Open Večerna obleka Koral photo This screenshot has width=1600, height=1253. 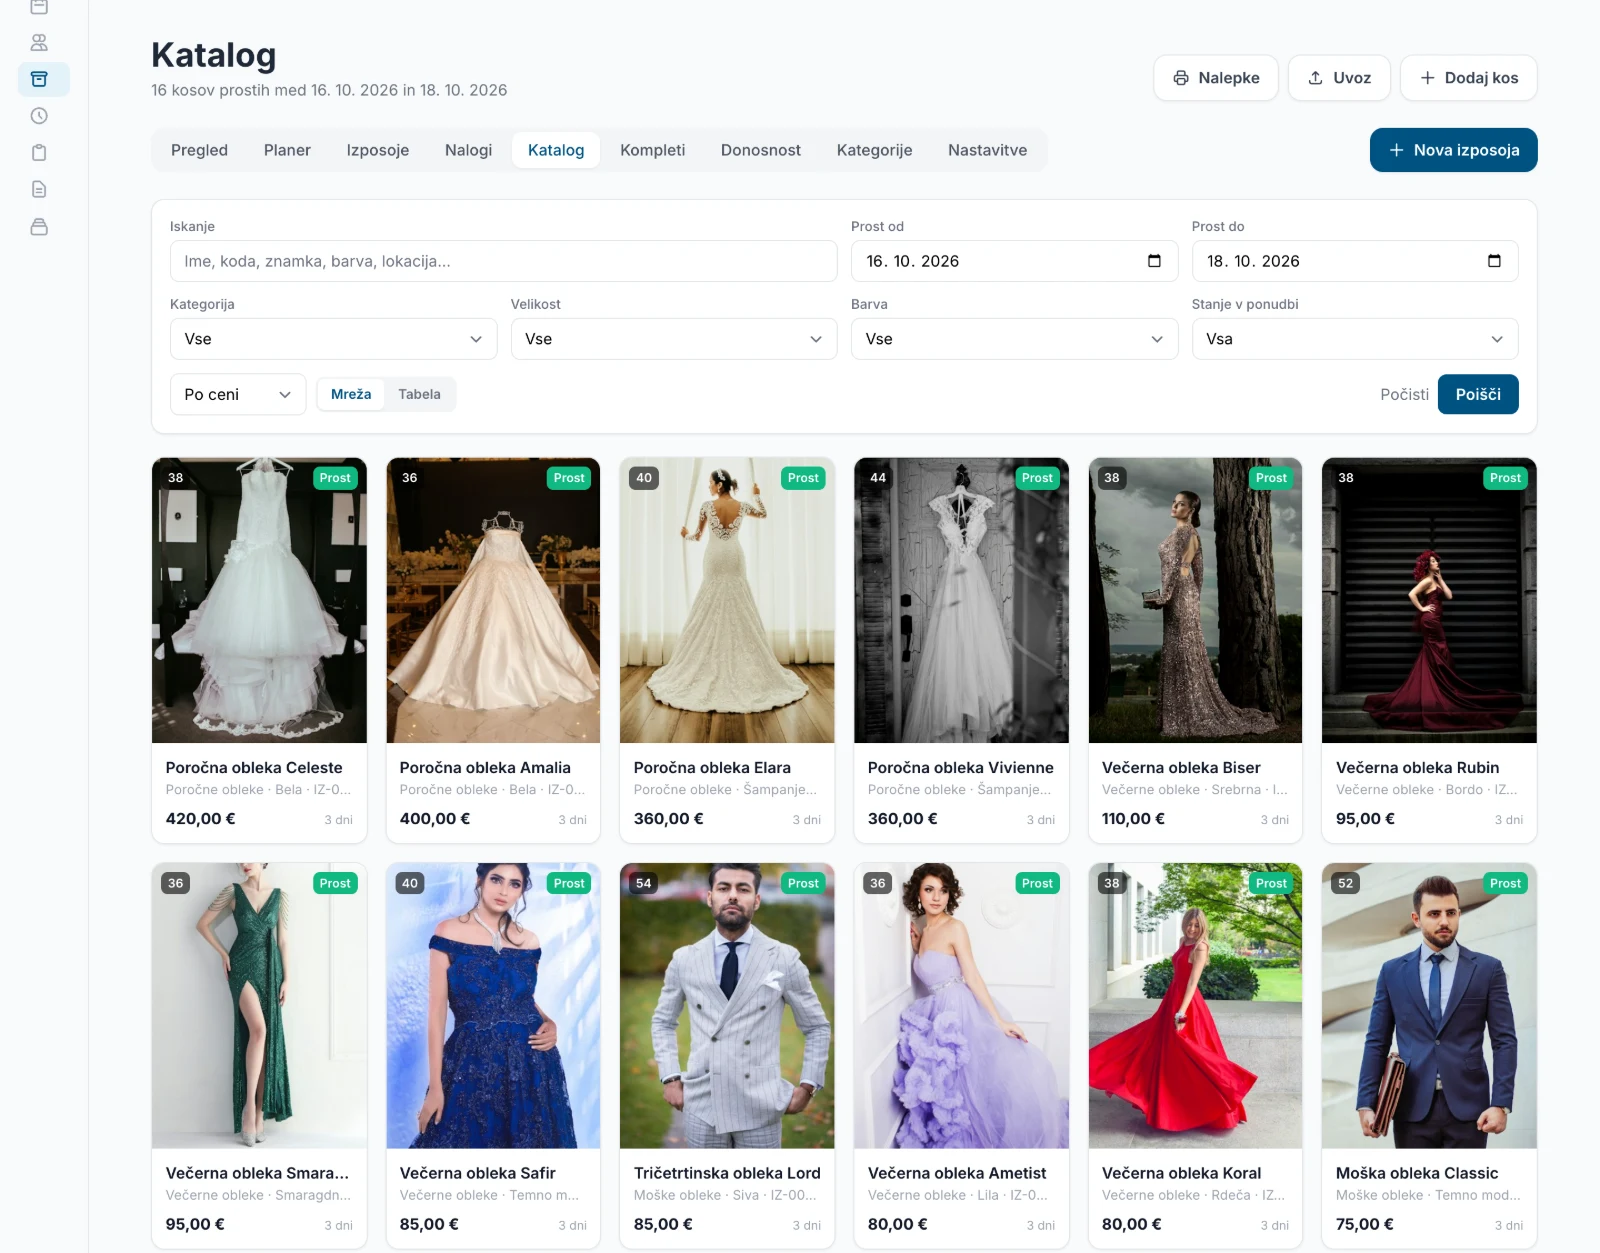[1195, 1006]
